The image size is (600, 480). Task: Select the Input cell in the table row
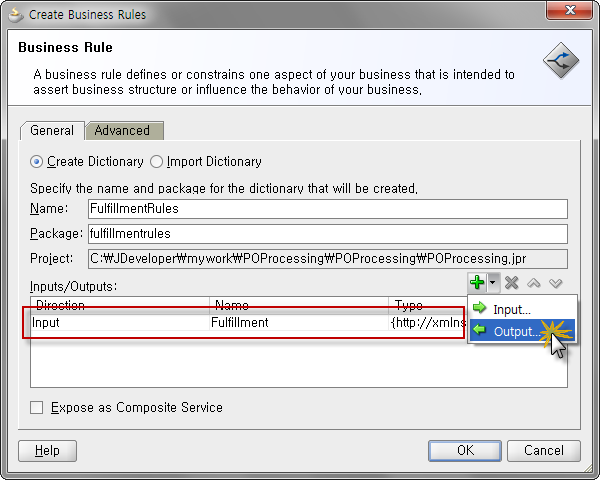(120, 323)
